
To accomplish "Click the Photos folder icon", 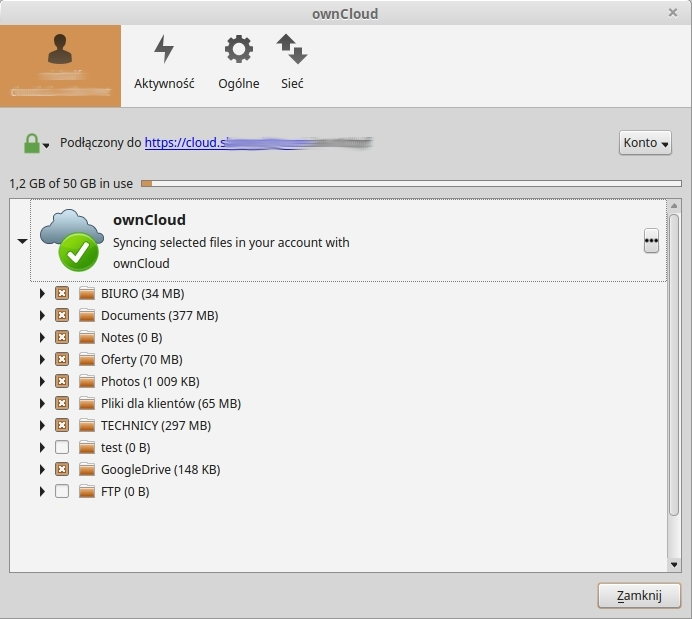I will pyautogui.click(x=87, y=381).
